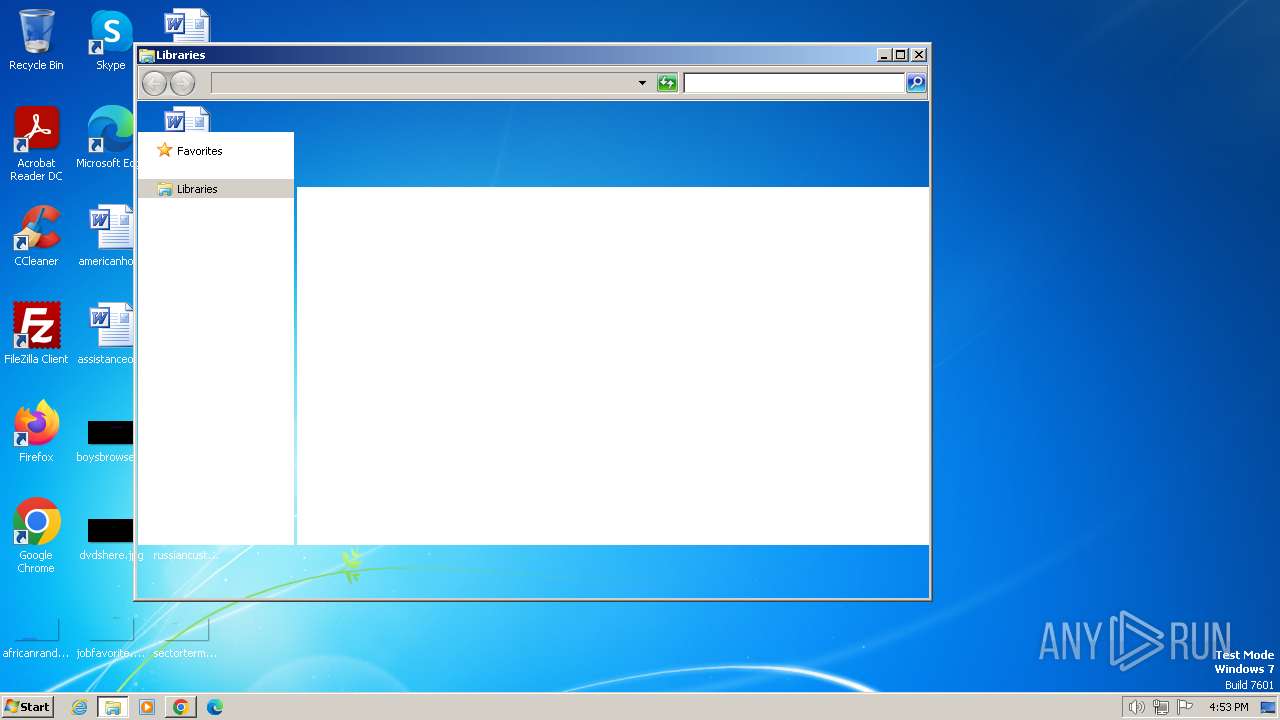Image resolution: width=1280 pixels, height=720 pixels.
Task: Click the Chrome taskbar button
Action: [181, 707]
